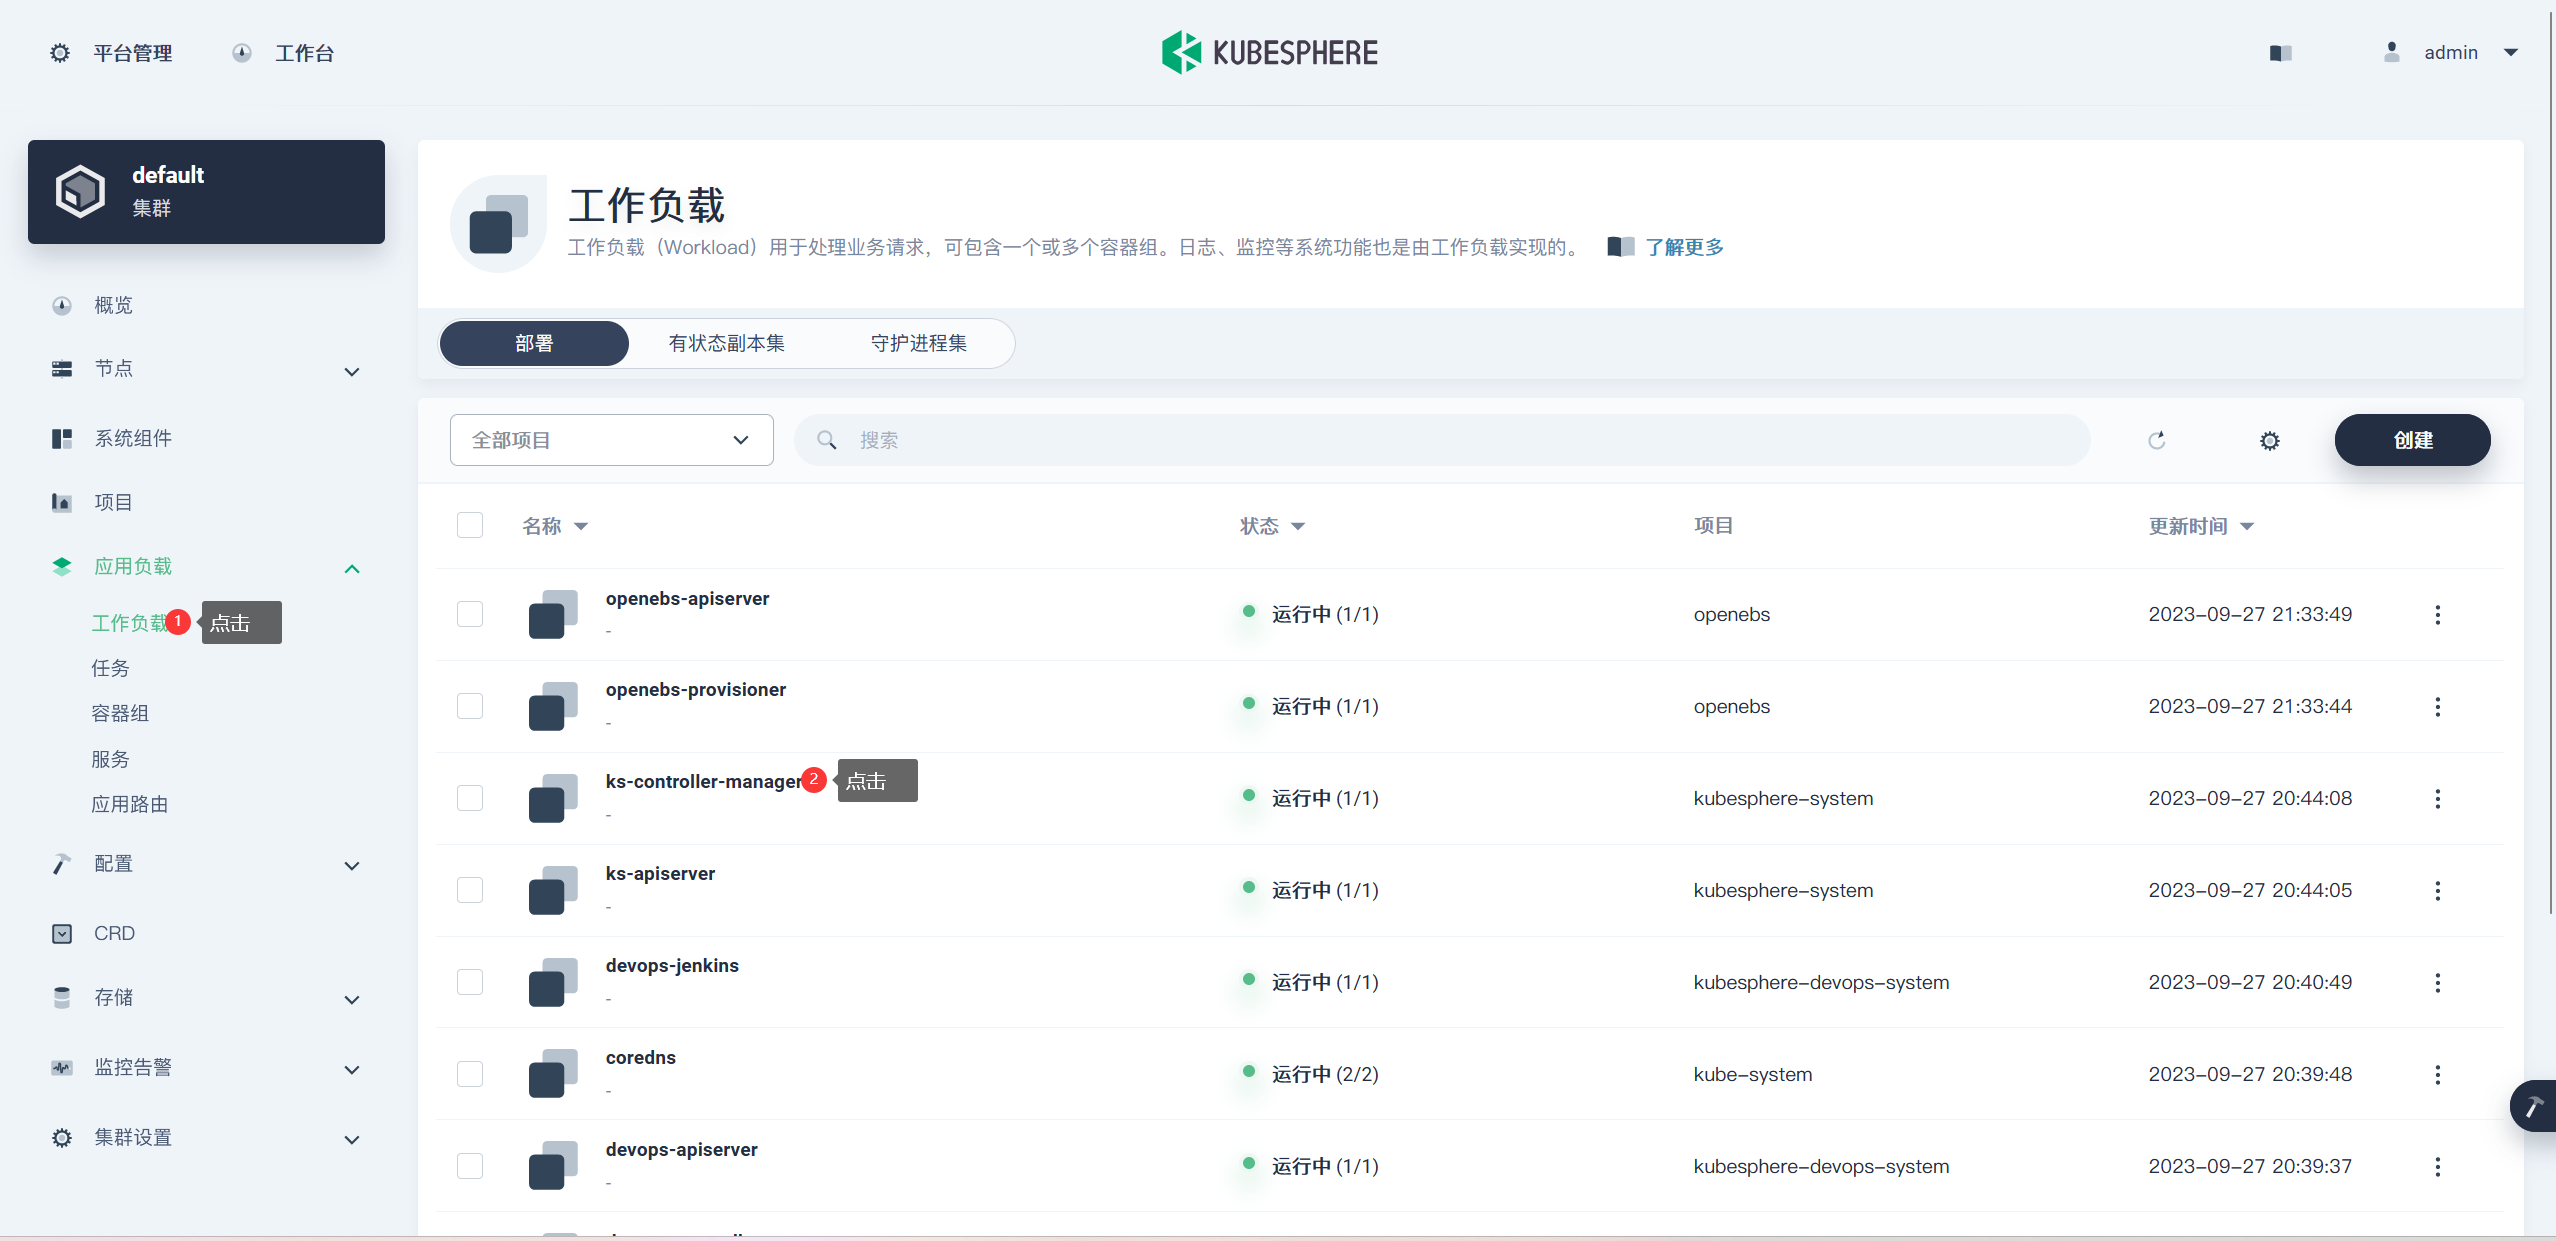Sort by 名称 column arrow
2556x1241 pixels.
tap(581, 527)
